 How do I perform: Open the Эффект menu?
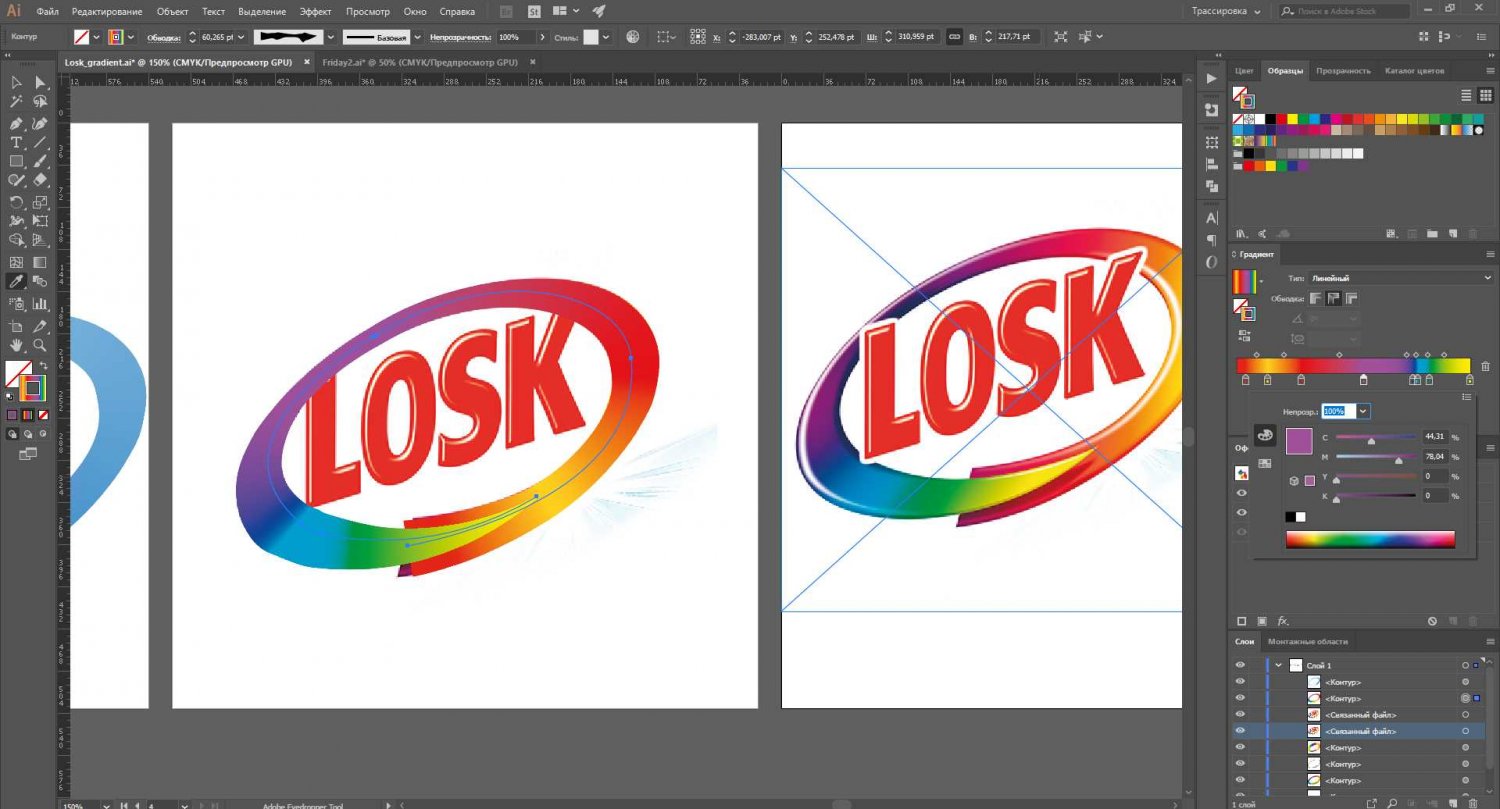click(315, 11)
